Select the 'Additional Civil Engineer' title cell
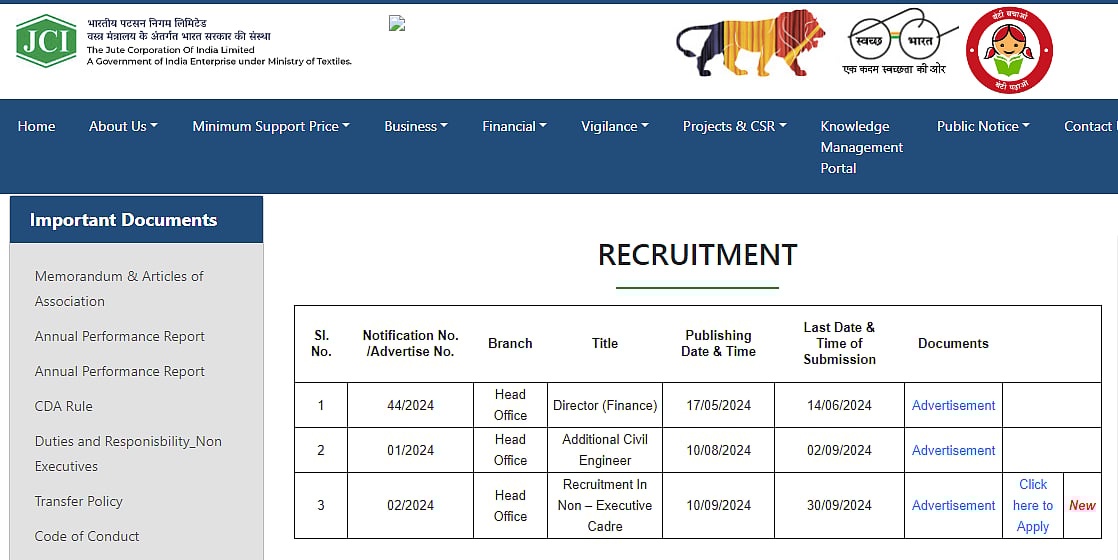The width and height of the screenshot is (1118, 560). [605, 450]
